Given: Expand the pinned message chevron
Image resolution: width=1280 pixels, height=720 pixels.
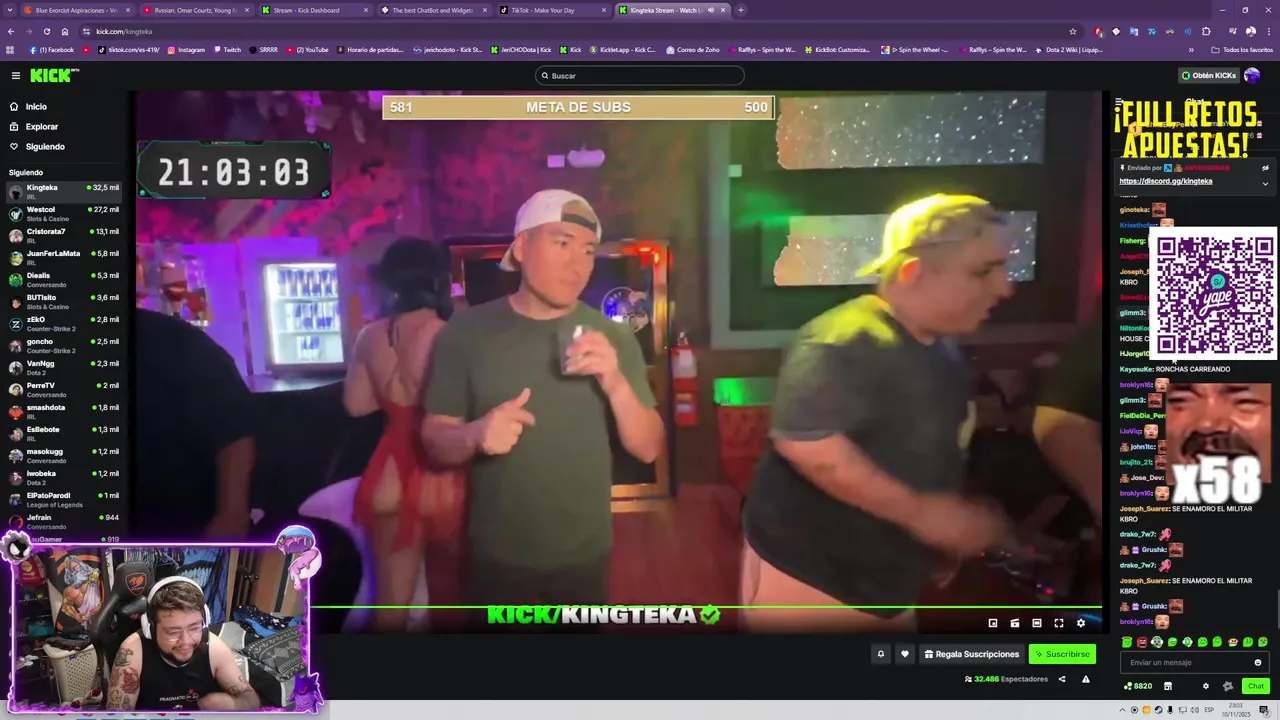Looking at the screenshot, I should coord(1265,183).
